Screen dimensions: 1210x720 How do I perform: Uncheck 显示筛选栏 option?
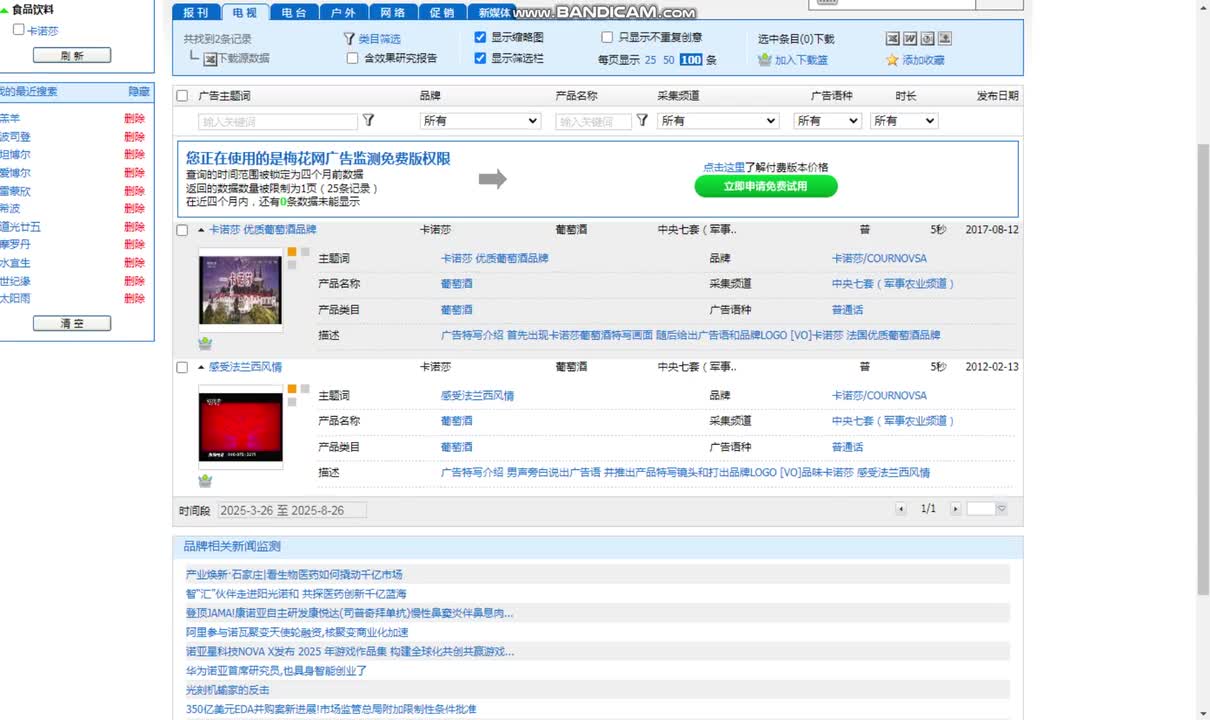click(480, 58)
